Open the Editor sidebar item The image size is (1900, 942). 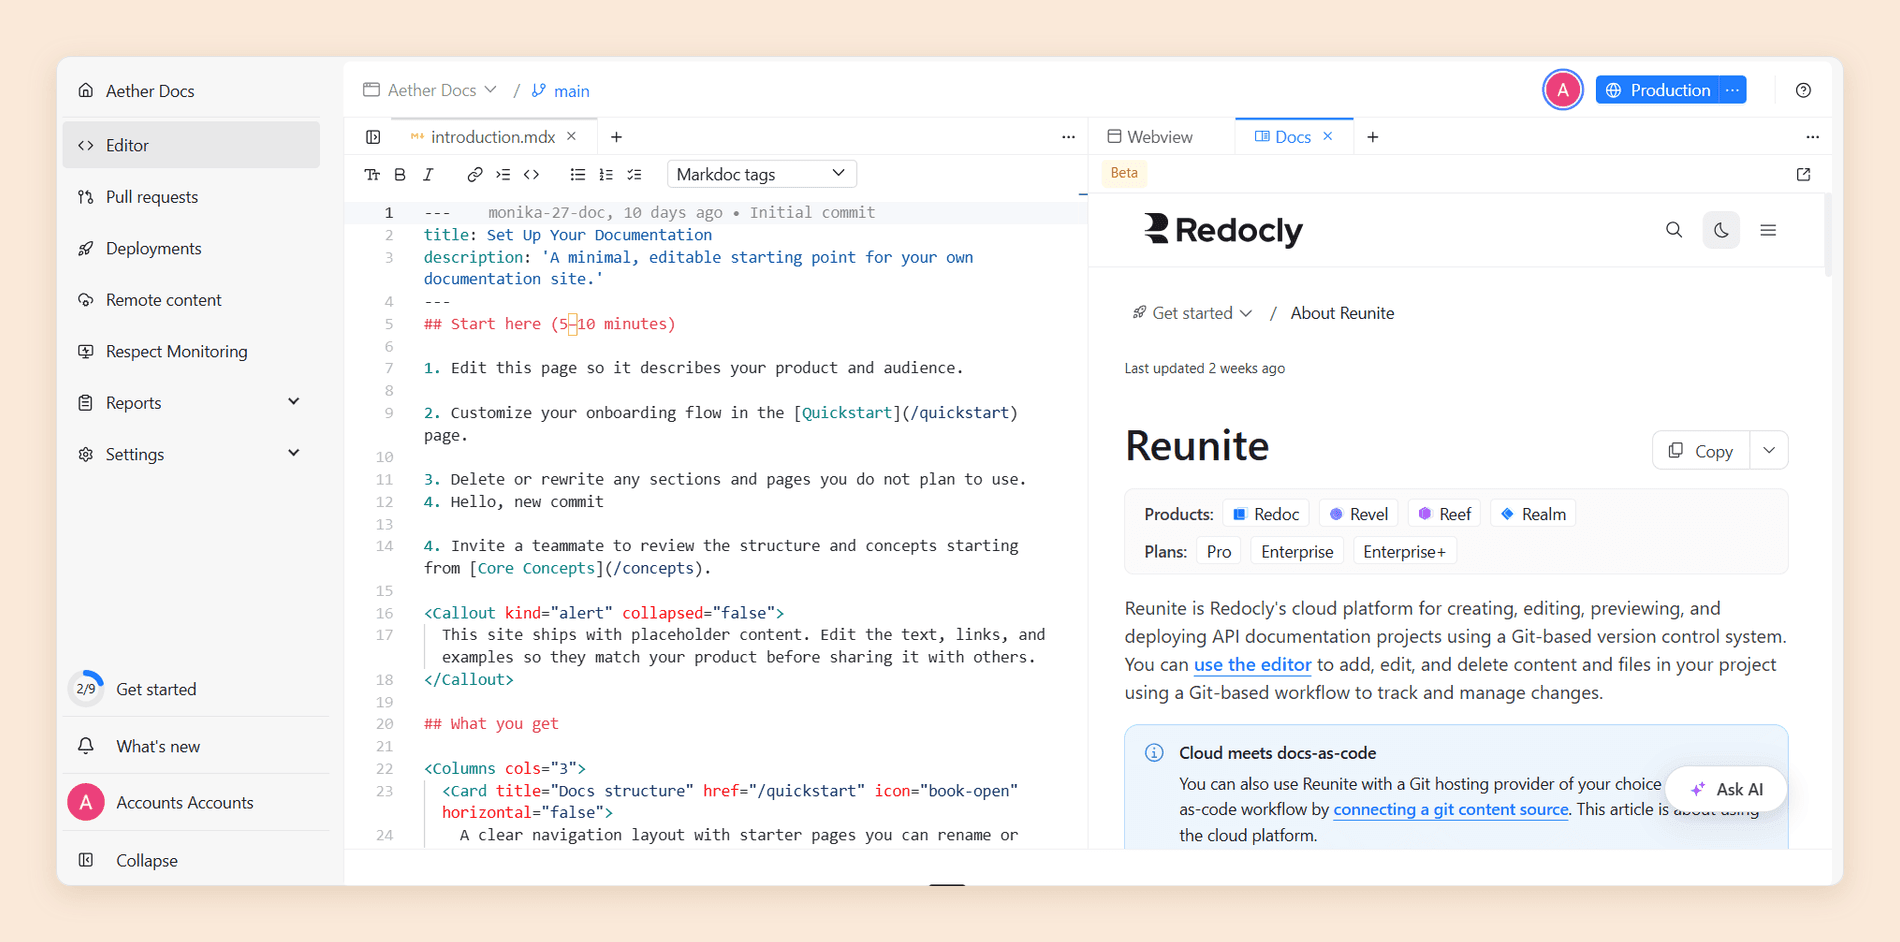191,145
